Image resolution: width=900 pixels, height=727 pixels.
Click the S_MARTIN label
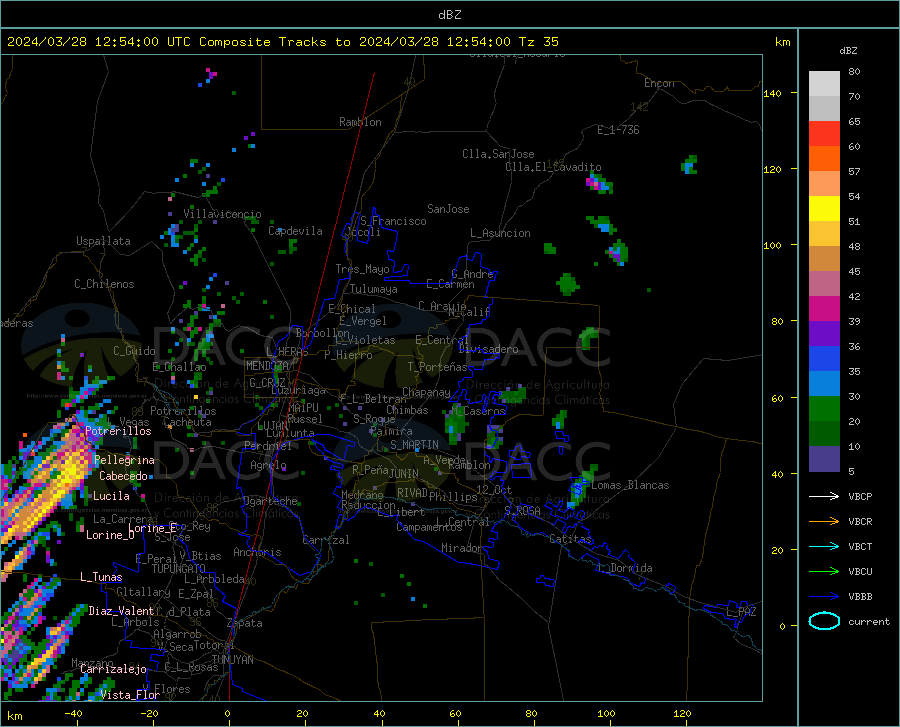pyautogui.click(x=414, y=445)
